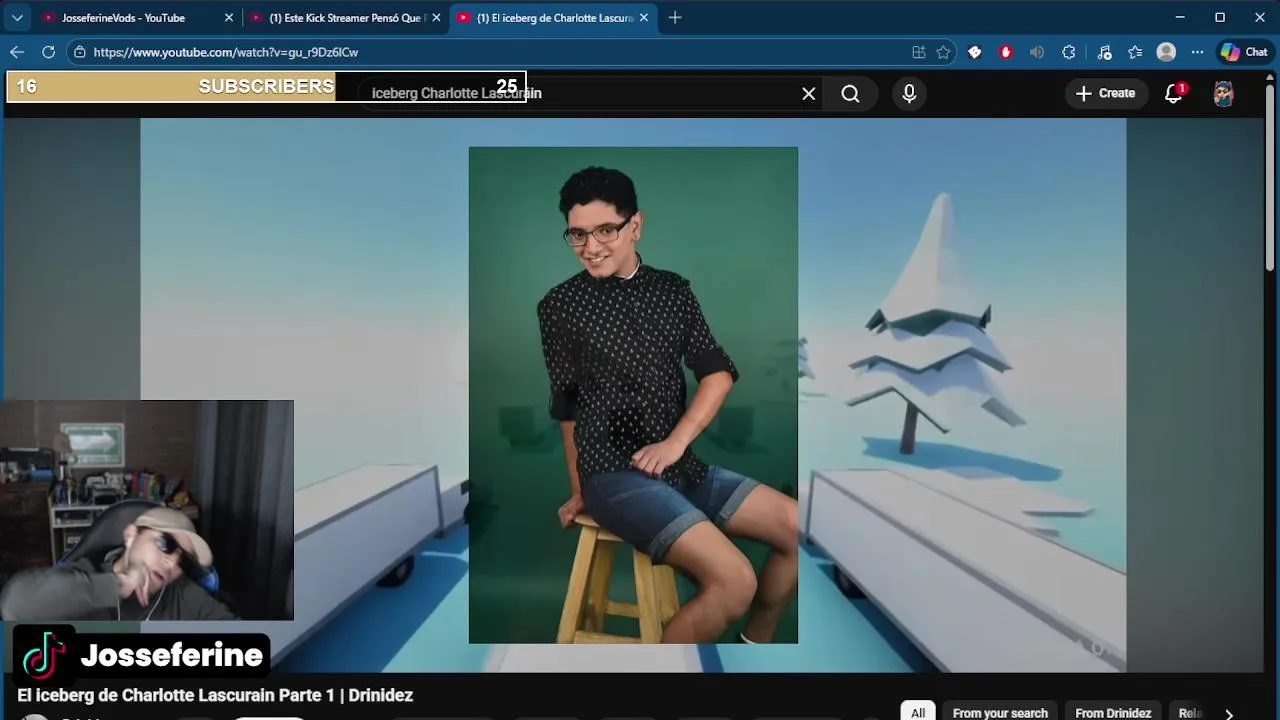Open the browser profile avatar
This screenshot has height=720, width=1280.
(x=1166, y=52)
